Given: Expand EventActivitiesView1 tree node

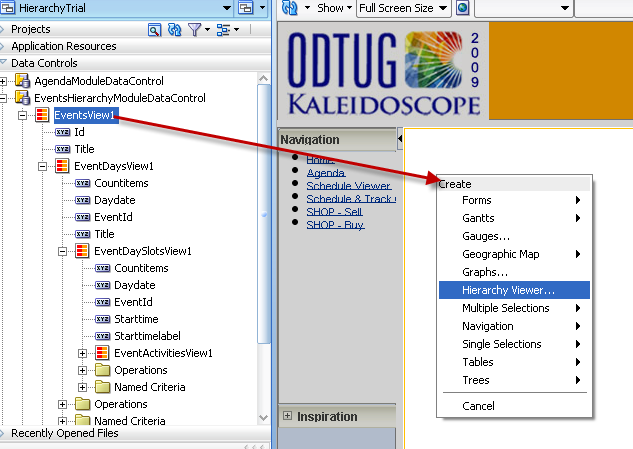Looking at the screenshot, I should (82, 353).
